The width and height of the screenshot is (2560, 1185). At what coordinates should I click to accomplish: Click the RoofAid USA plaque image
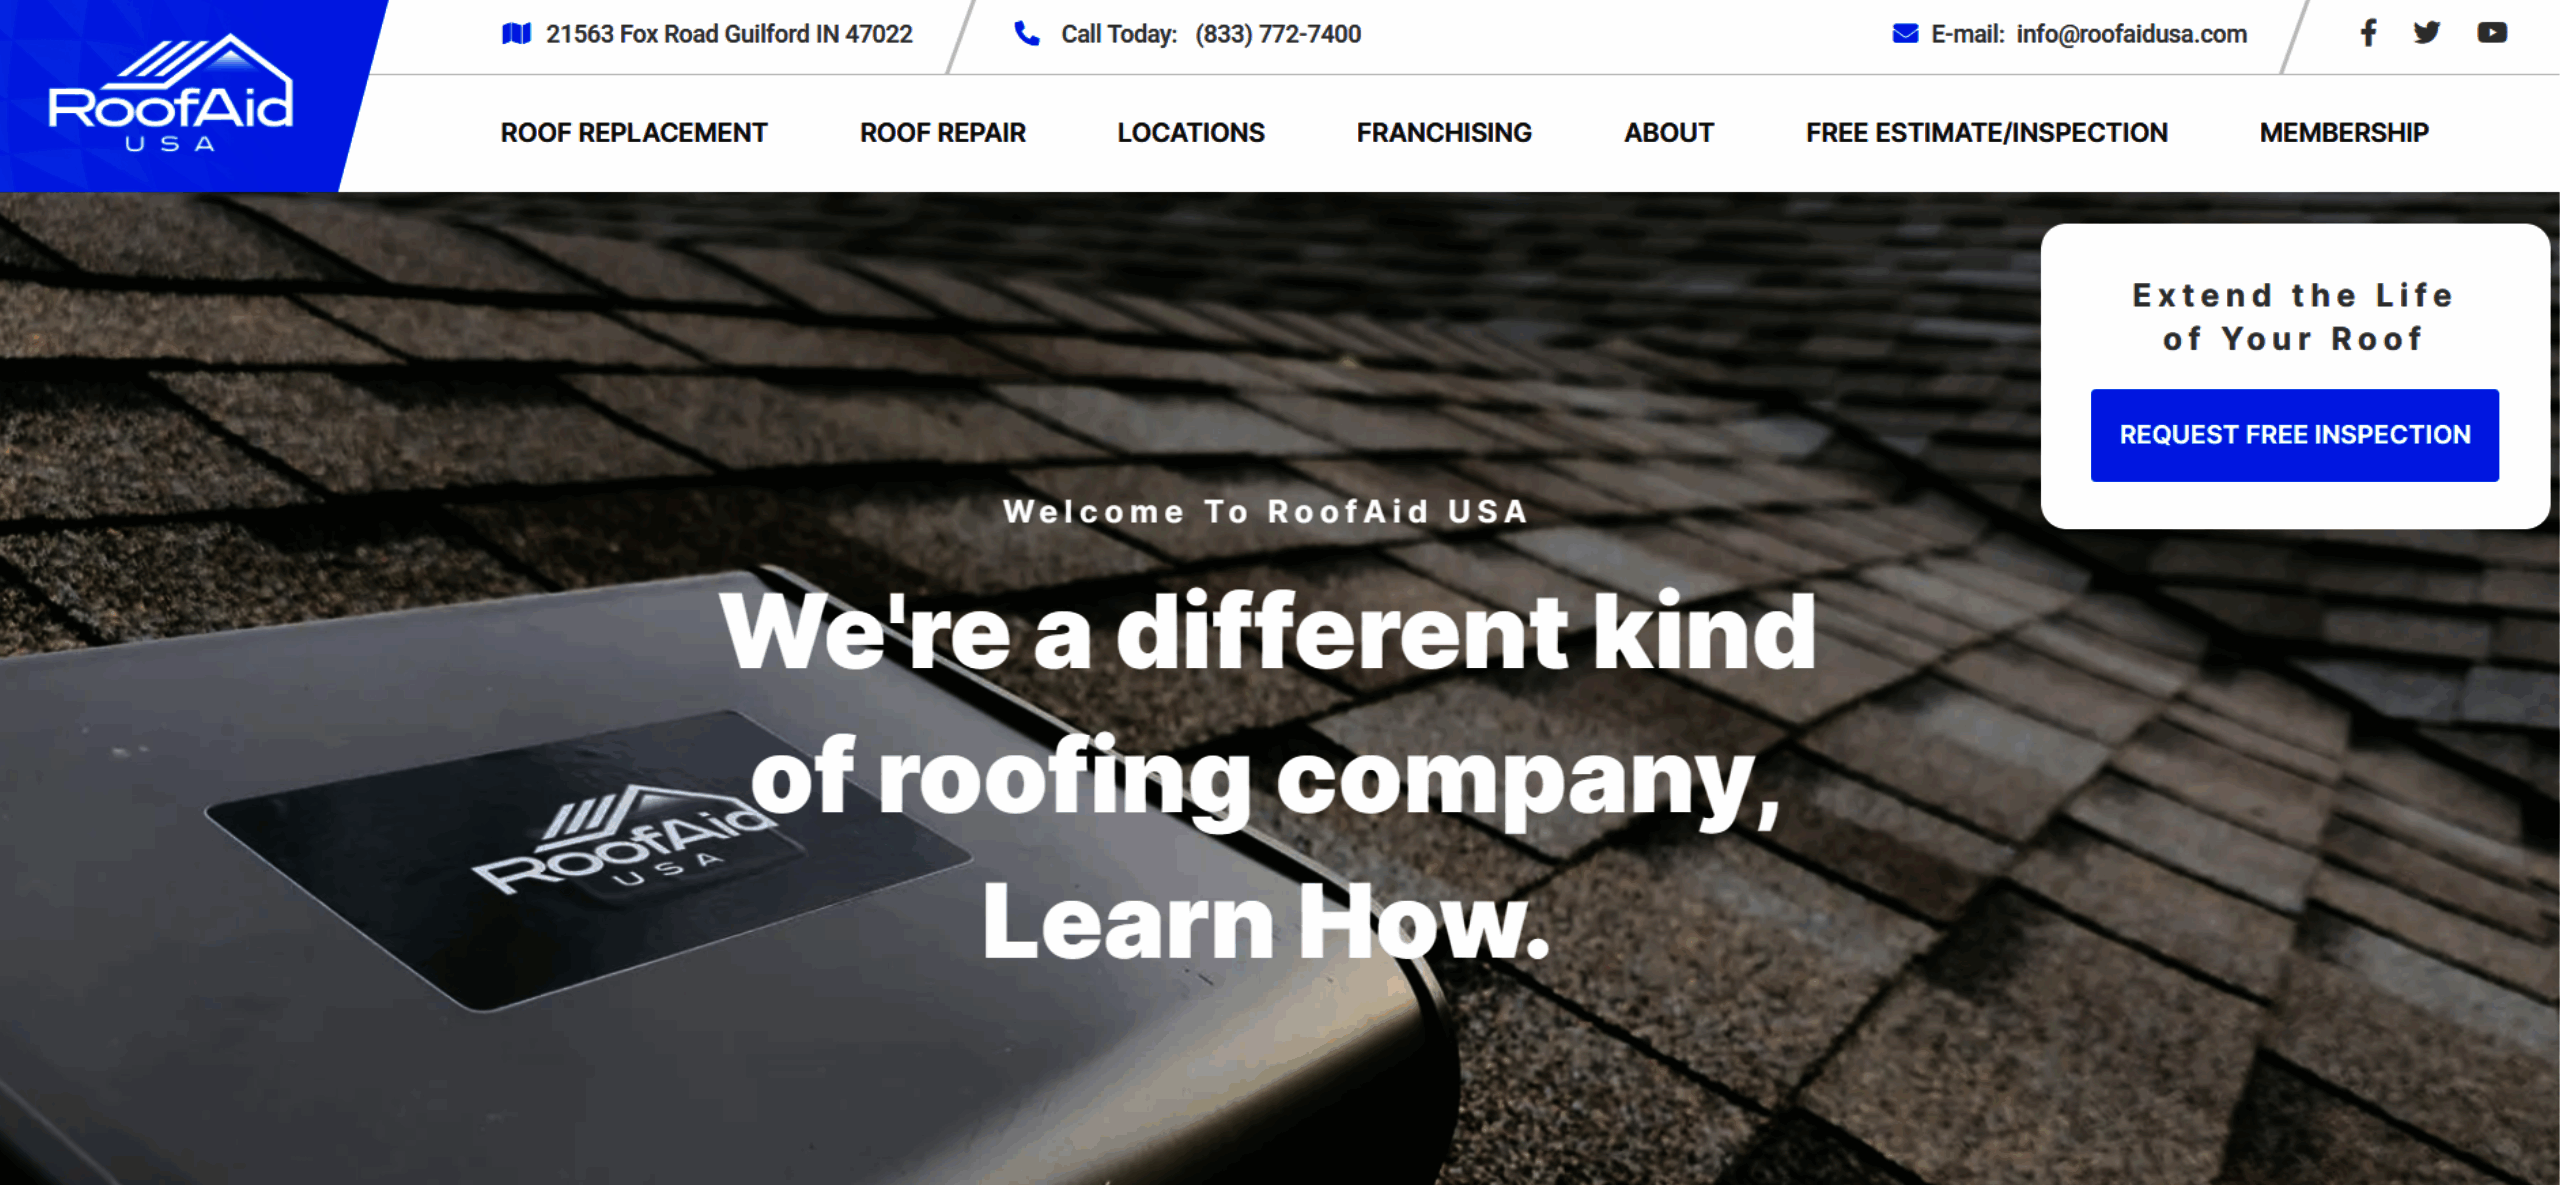click(x=590, y=860)
